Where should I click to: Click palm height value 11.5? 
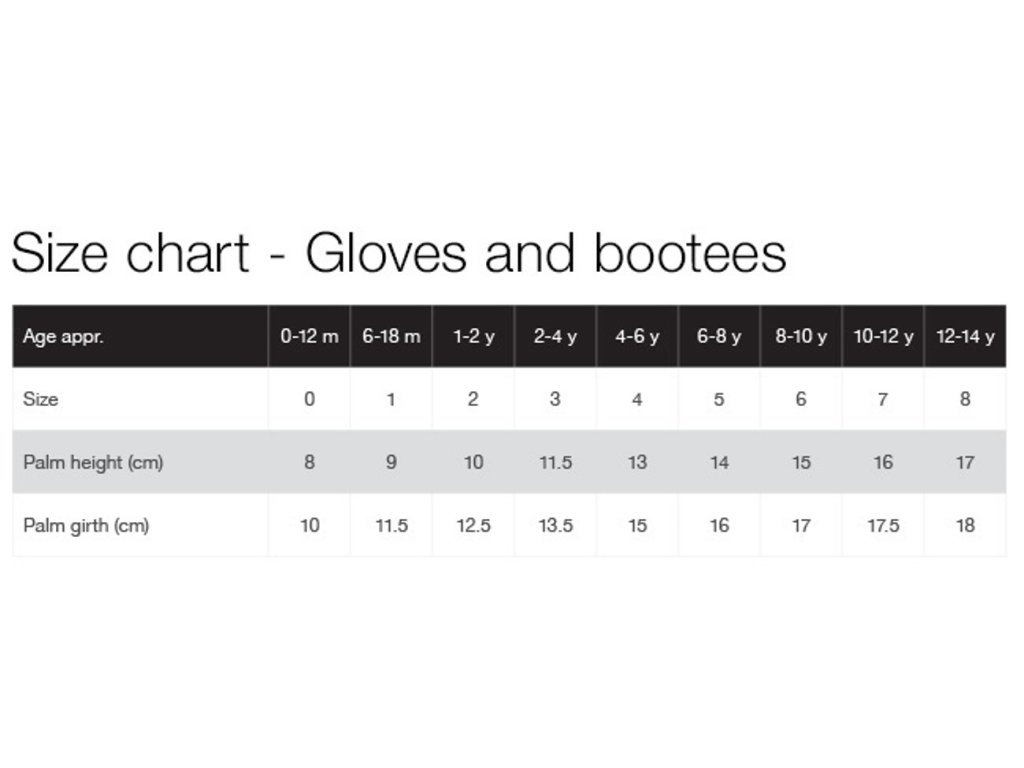(x=555, y=462)
